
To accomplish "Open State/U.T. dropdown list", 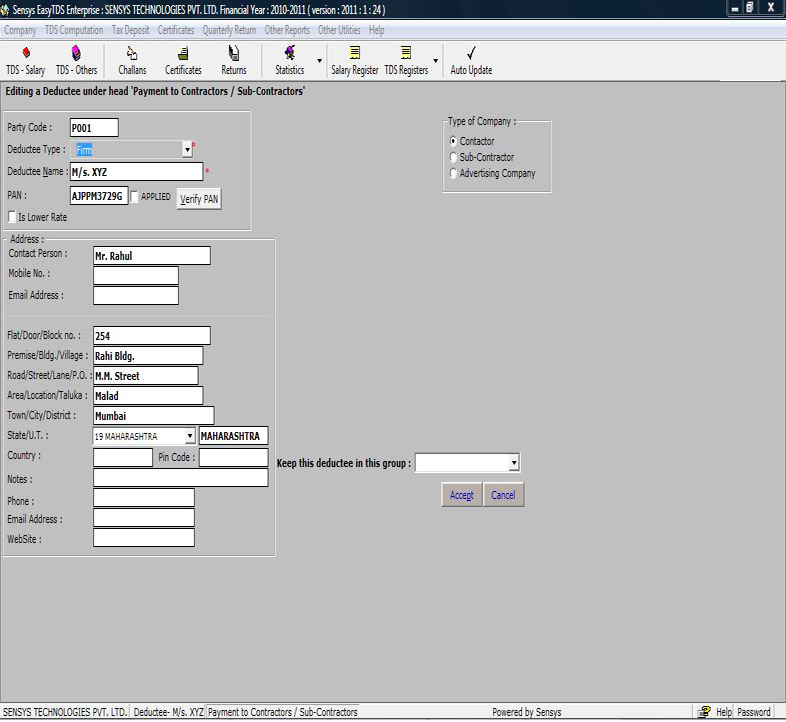I will coord(189,436).
